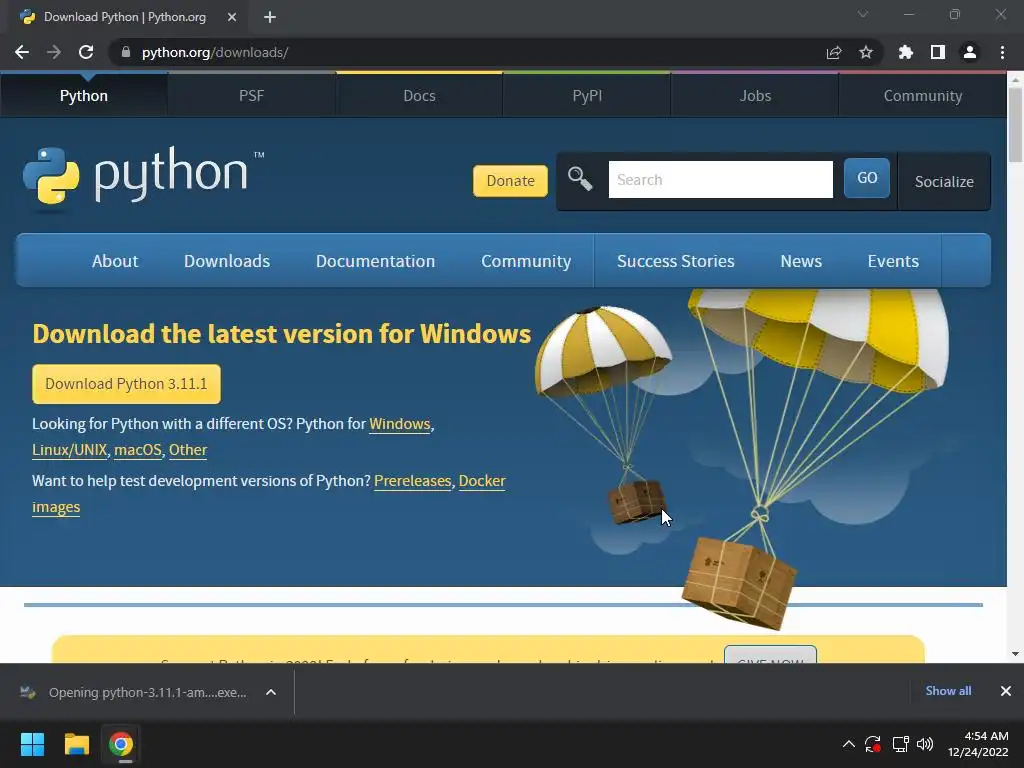Go back to the previous page
1024x768 pixels.
pos(22,52)
